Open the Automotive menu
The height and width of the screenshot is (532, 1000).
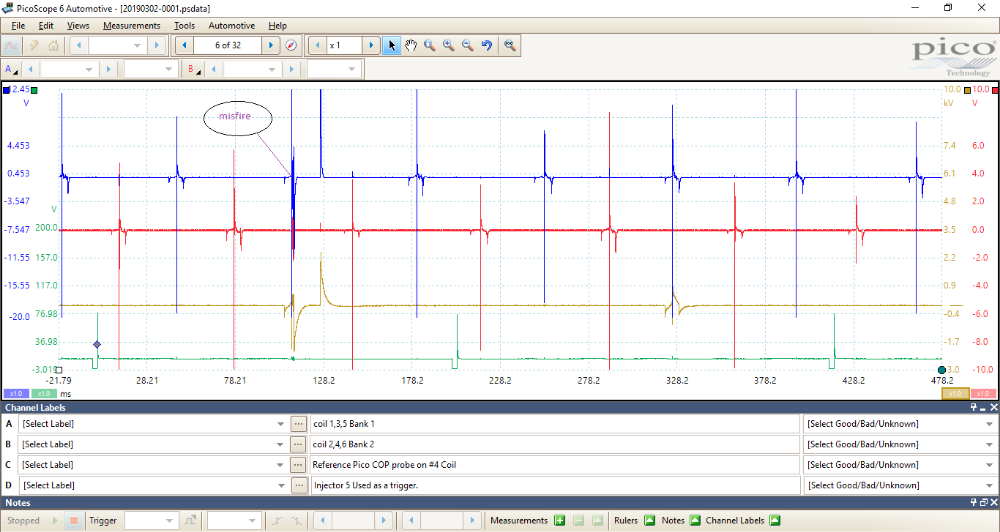[x=231, y=25]
